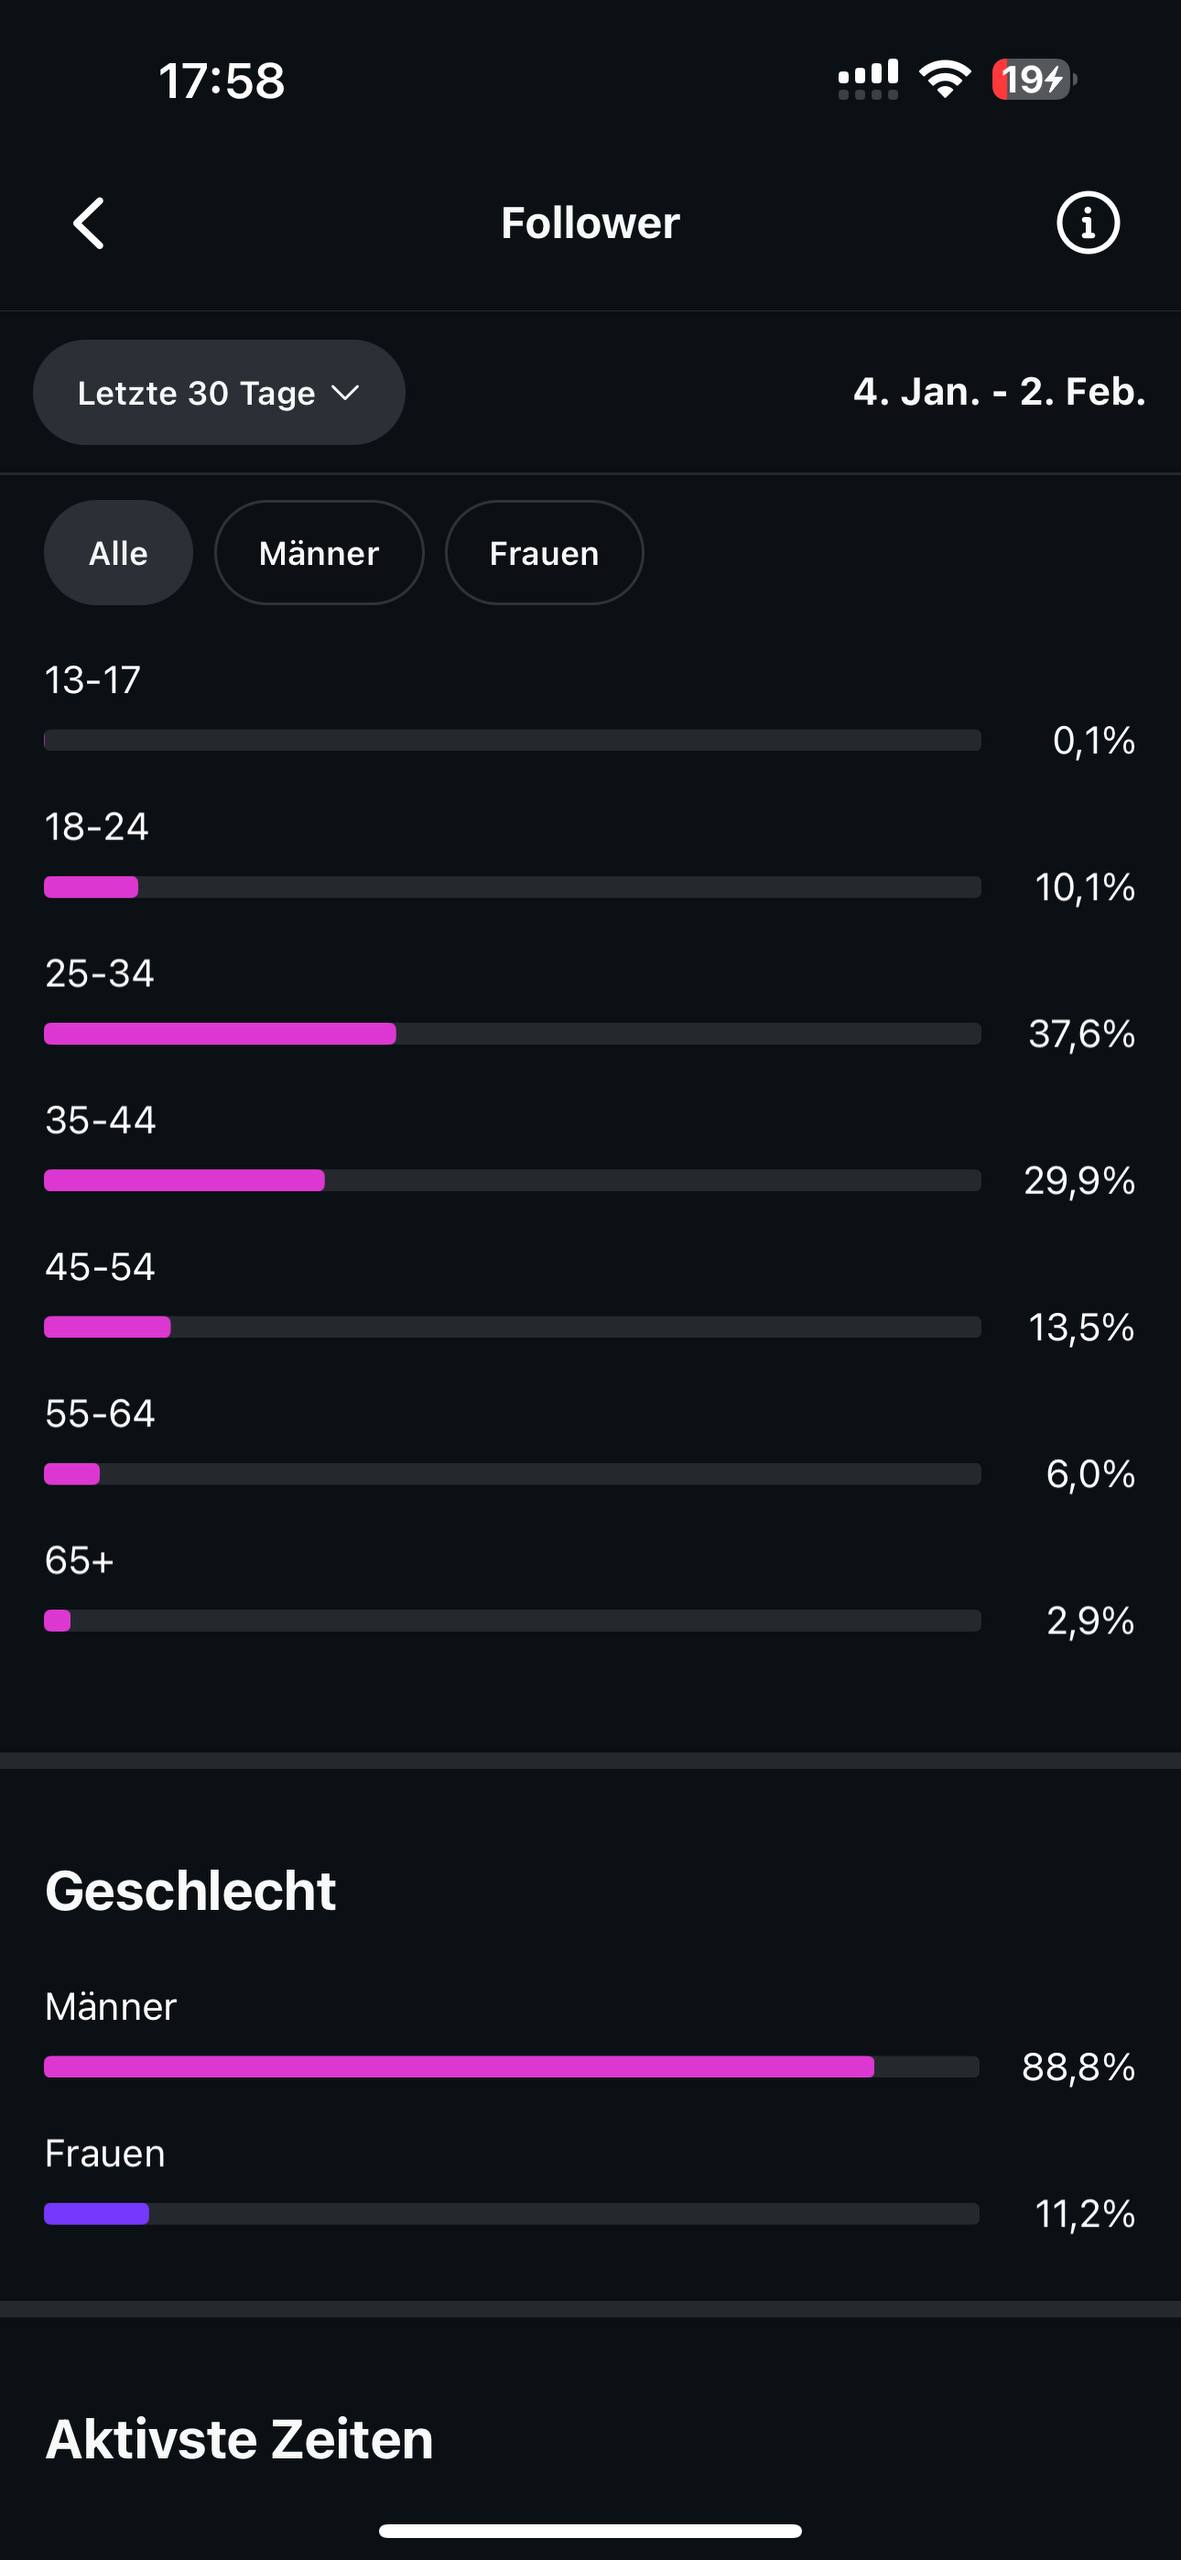Go back using the left arrow icon
1181x2560 pixels.
(x=89, y=223)
